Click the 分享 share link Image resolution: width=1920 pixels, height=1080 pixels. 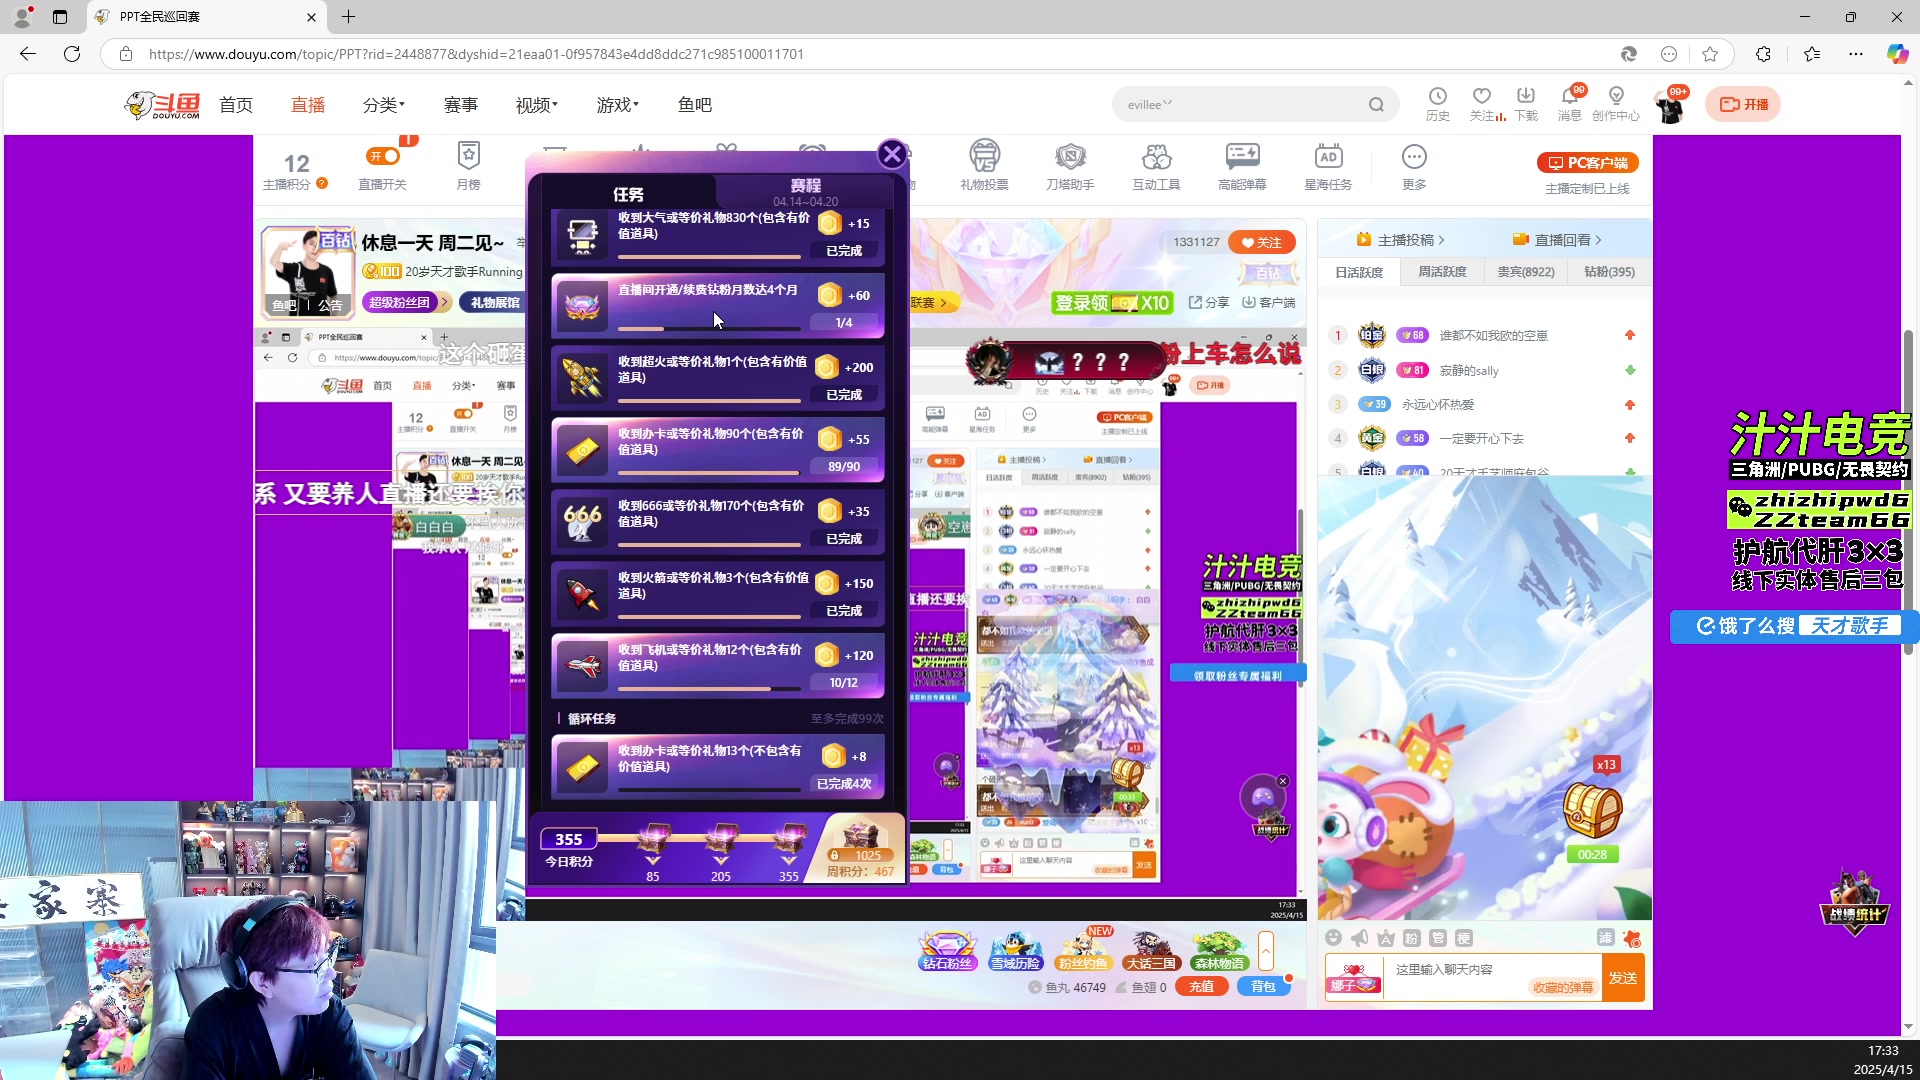pyautogui.click(x=1209, y=302)
